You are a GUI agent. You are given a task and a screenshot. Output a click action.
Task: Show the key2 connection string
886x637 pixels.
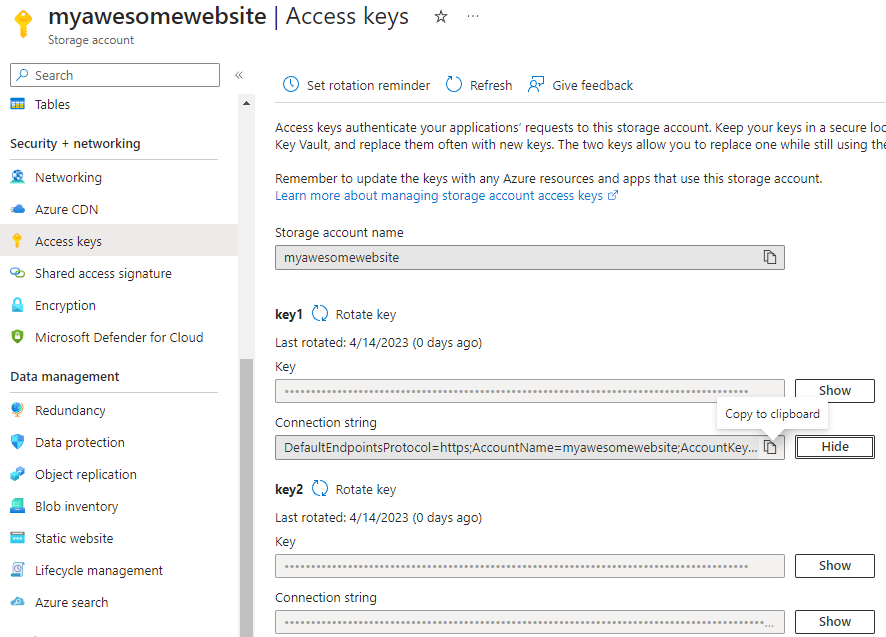[x=835, y=622]
